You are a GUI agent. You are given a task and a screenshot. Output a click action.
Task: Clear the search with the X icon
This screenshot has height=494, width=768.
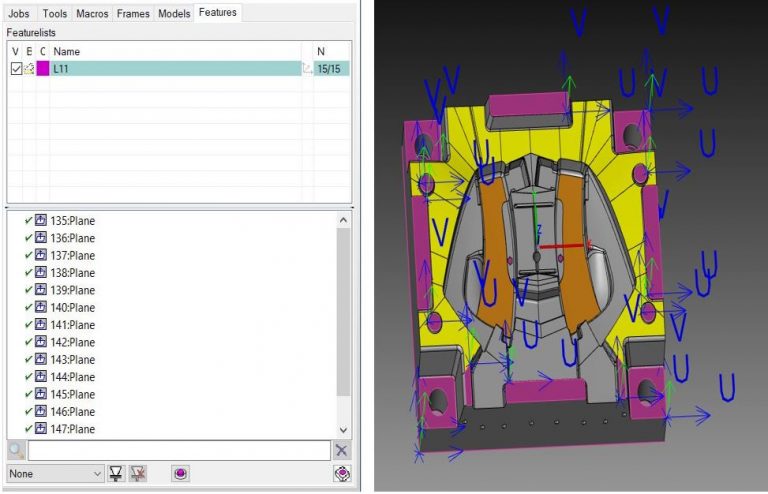coord(342,451)
